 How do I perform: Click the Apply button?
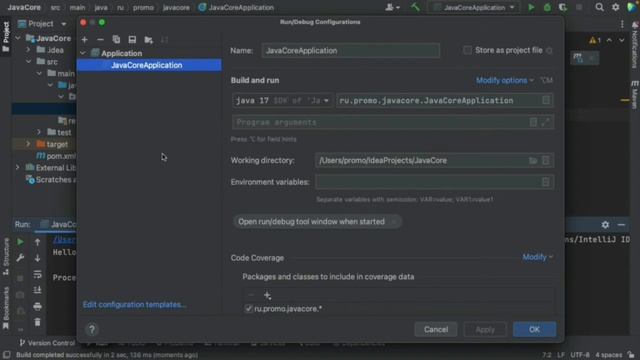(485, 329)
